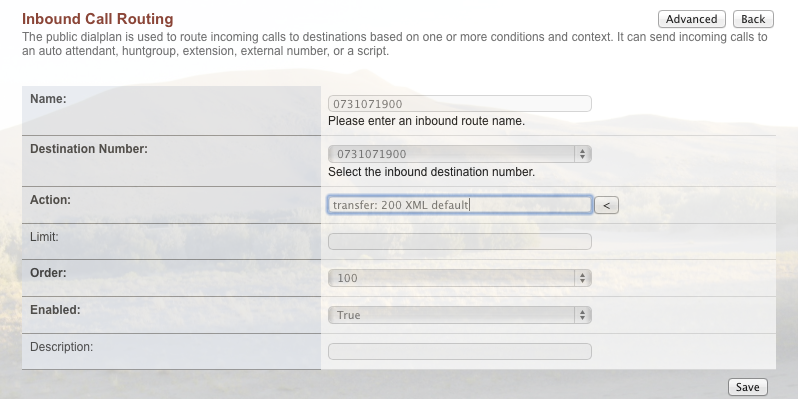
Task: Click the empty Description field
Action: click(x=460, y=352)
